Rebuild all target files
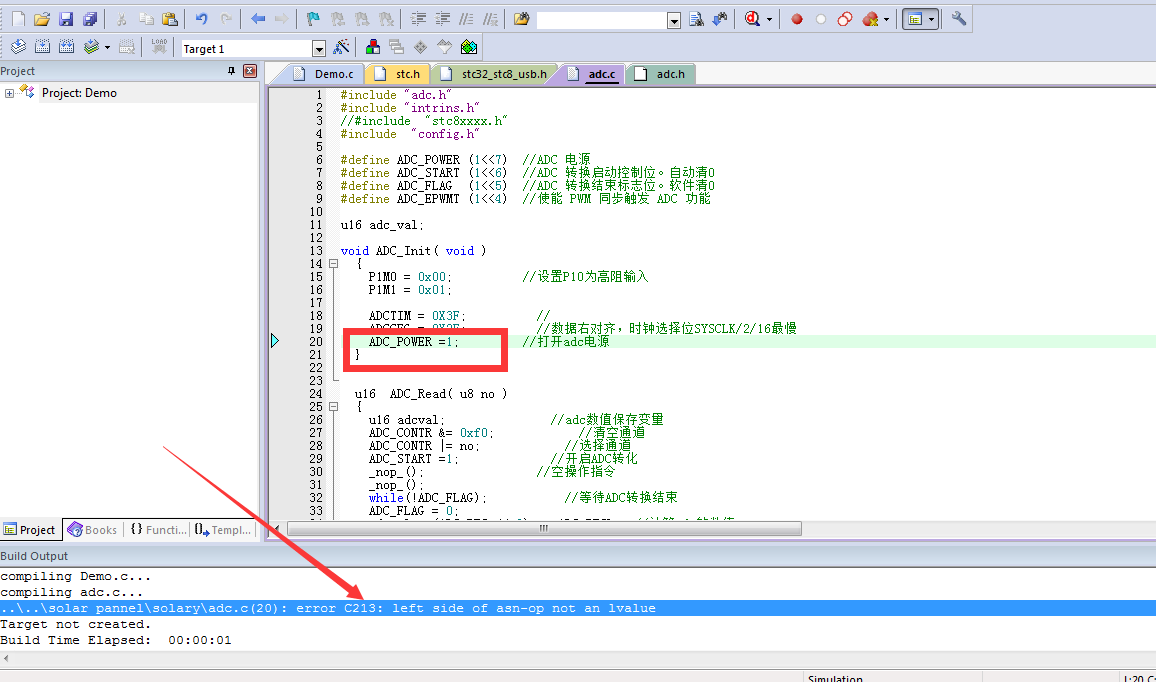1156x682 pixels. click(66, 47)
